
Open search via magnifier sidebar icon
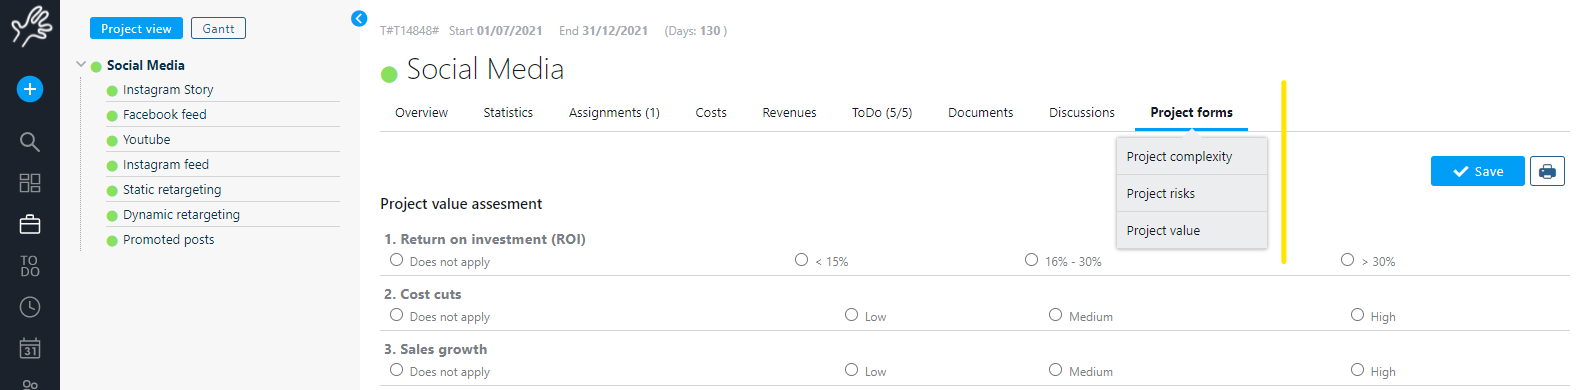(x=30, y=142)
